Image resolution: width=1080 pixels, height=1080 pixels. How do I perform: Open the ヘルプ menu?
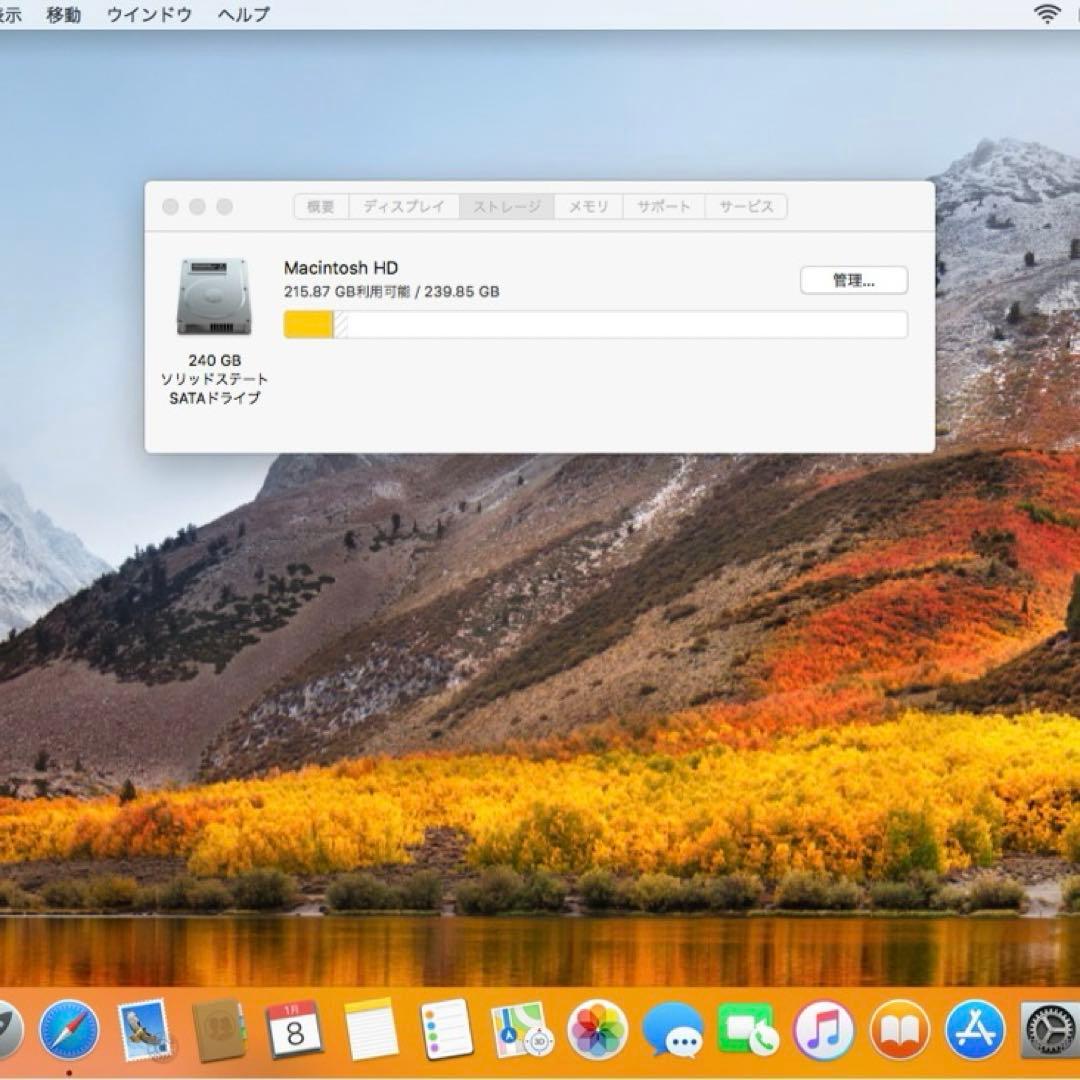243,14
